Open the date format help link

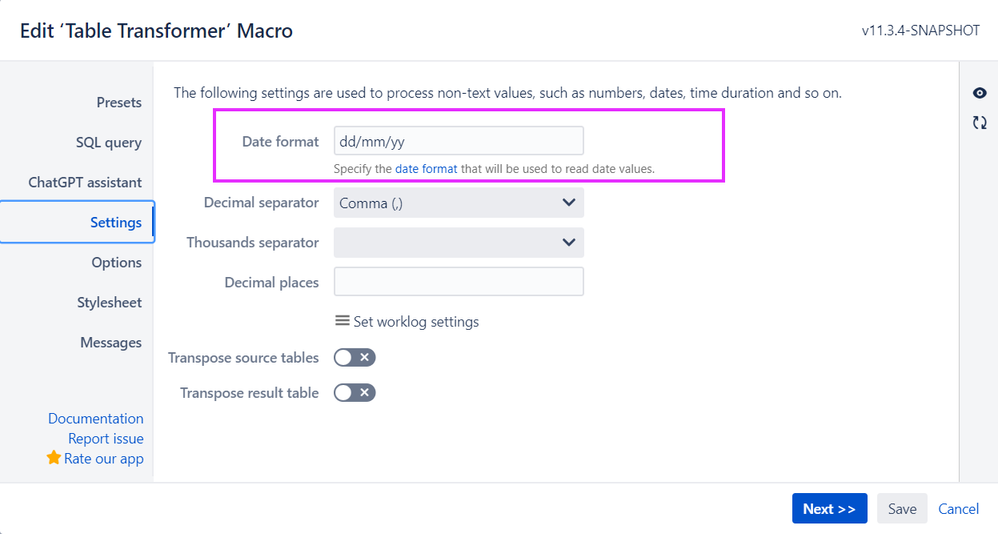tap(426, 169)
